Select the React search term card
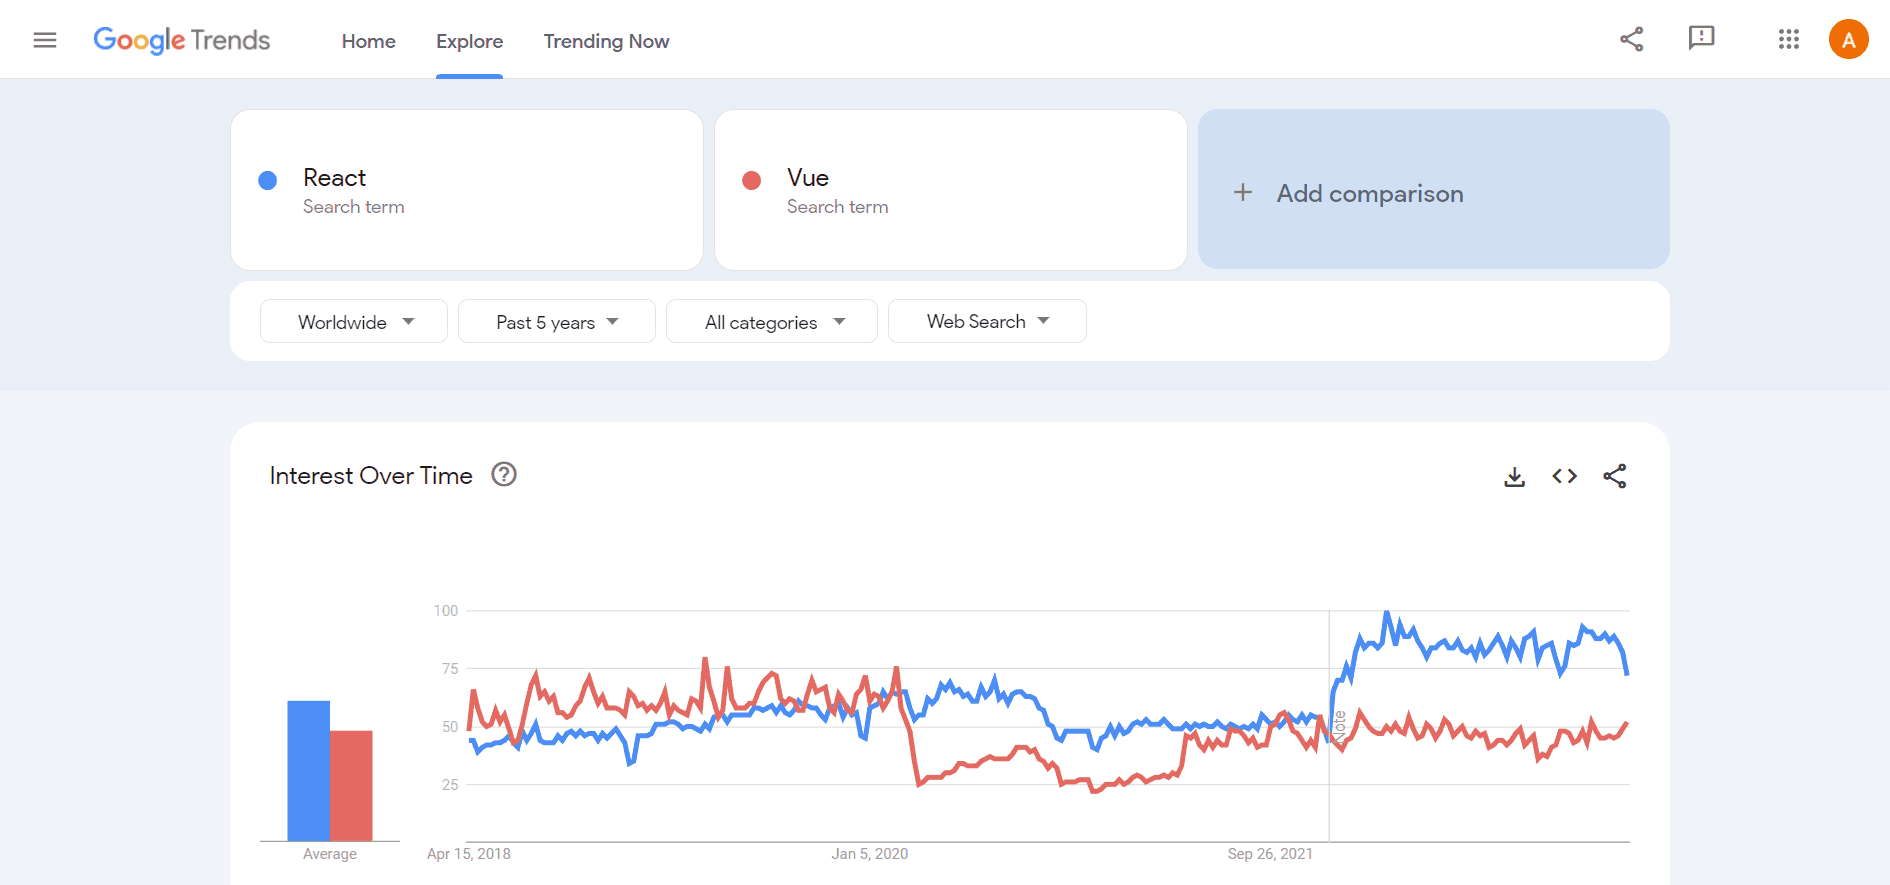The height and width of the screenshot is (885, 1890). pos(466,190)
